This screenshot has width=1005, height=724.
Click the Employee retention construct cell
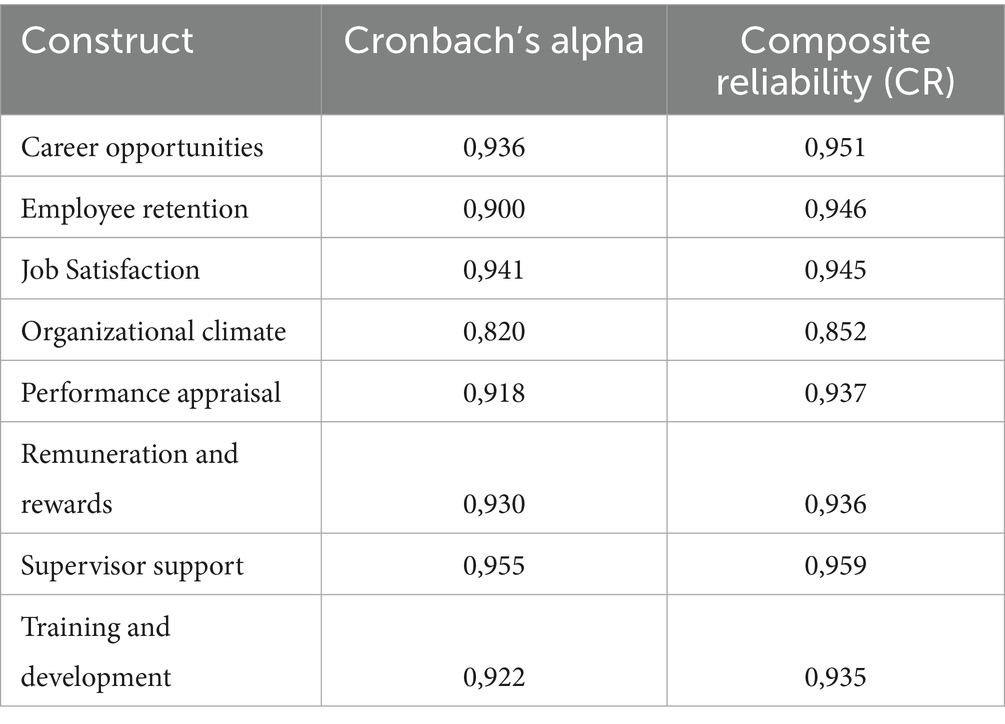click(134, 209)
